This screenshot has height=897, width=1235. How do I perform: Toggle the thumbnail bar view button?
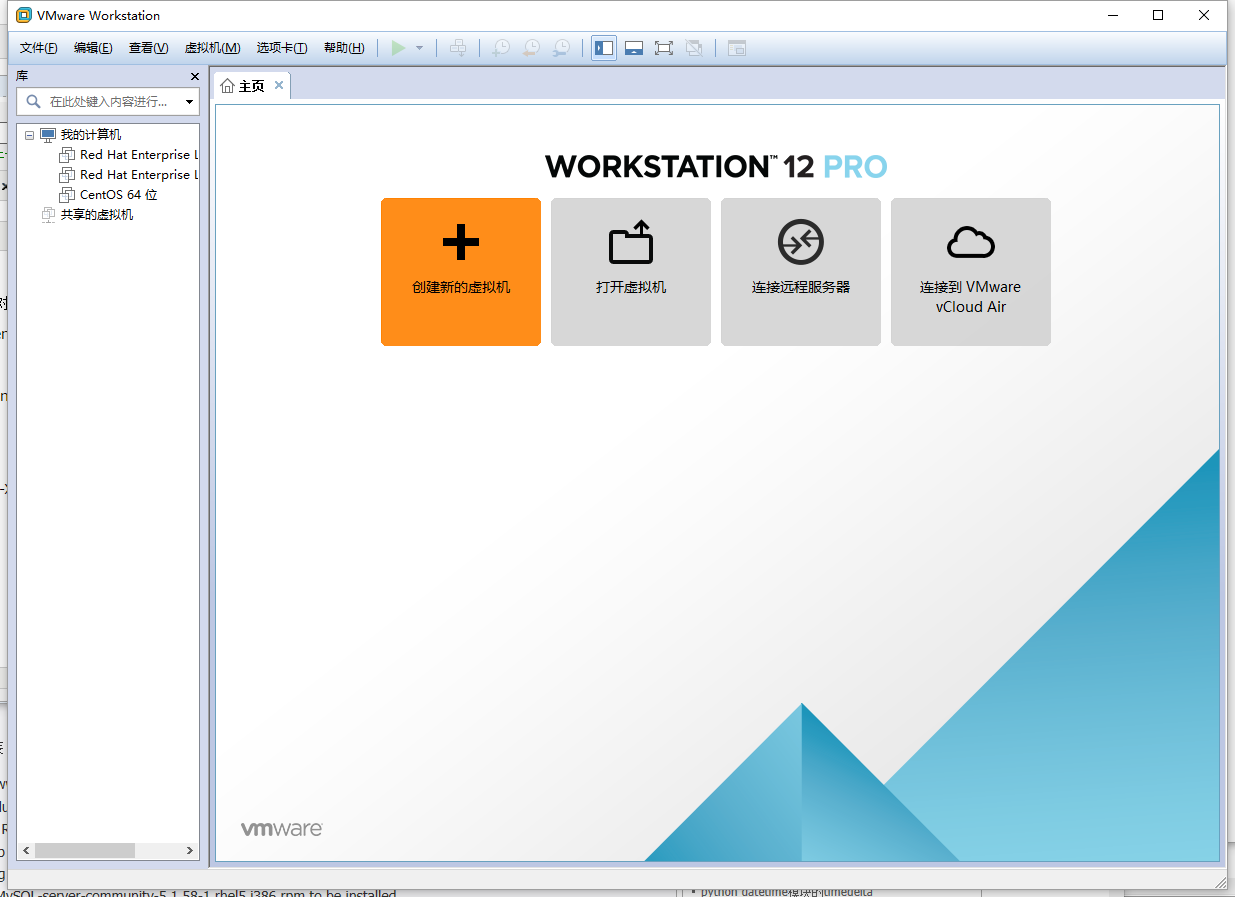(x=634, y=48)
